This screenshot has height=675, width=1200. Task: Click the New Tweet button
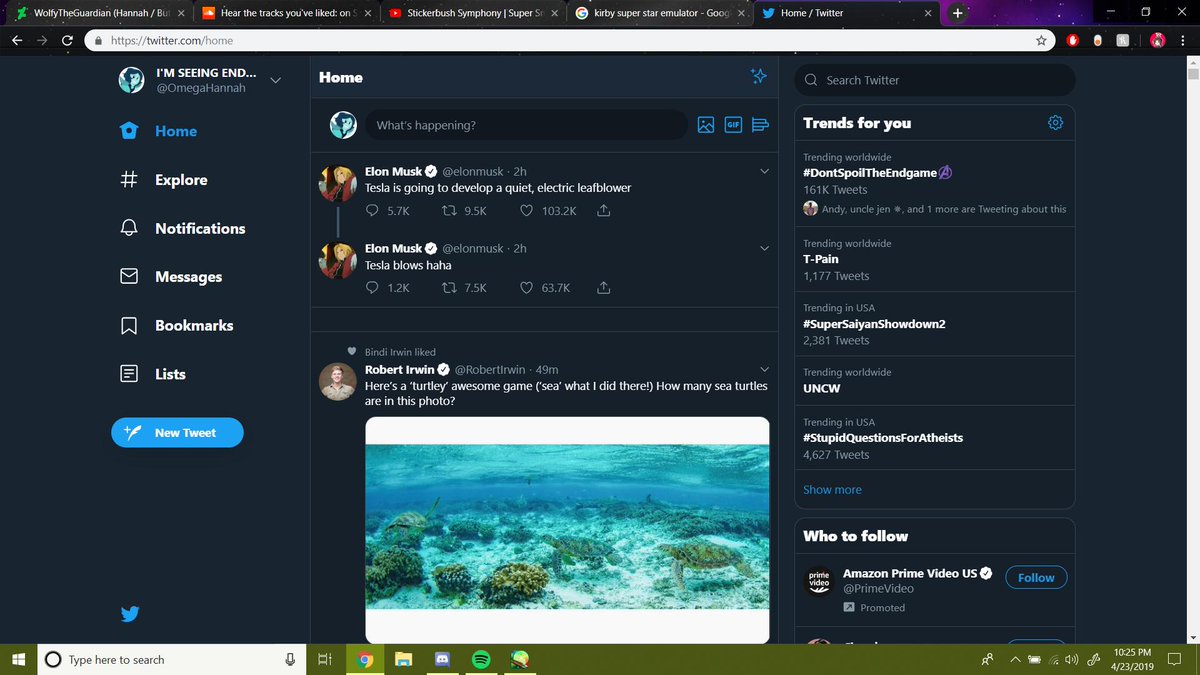tap(177, 432)
